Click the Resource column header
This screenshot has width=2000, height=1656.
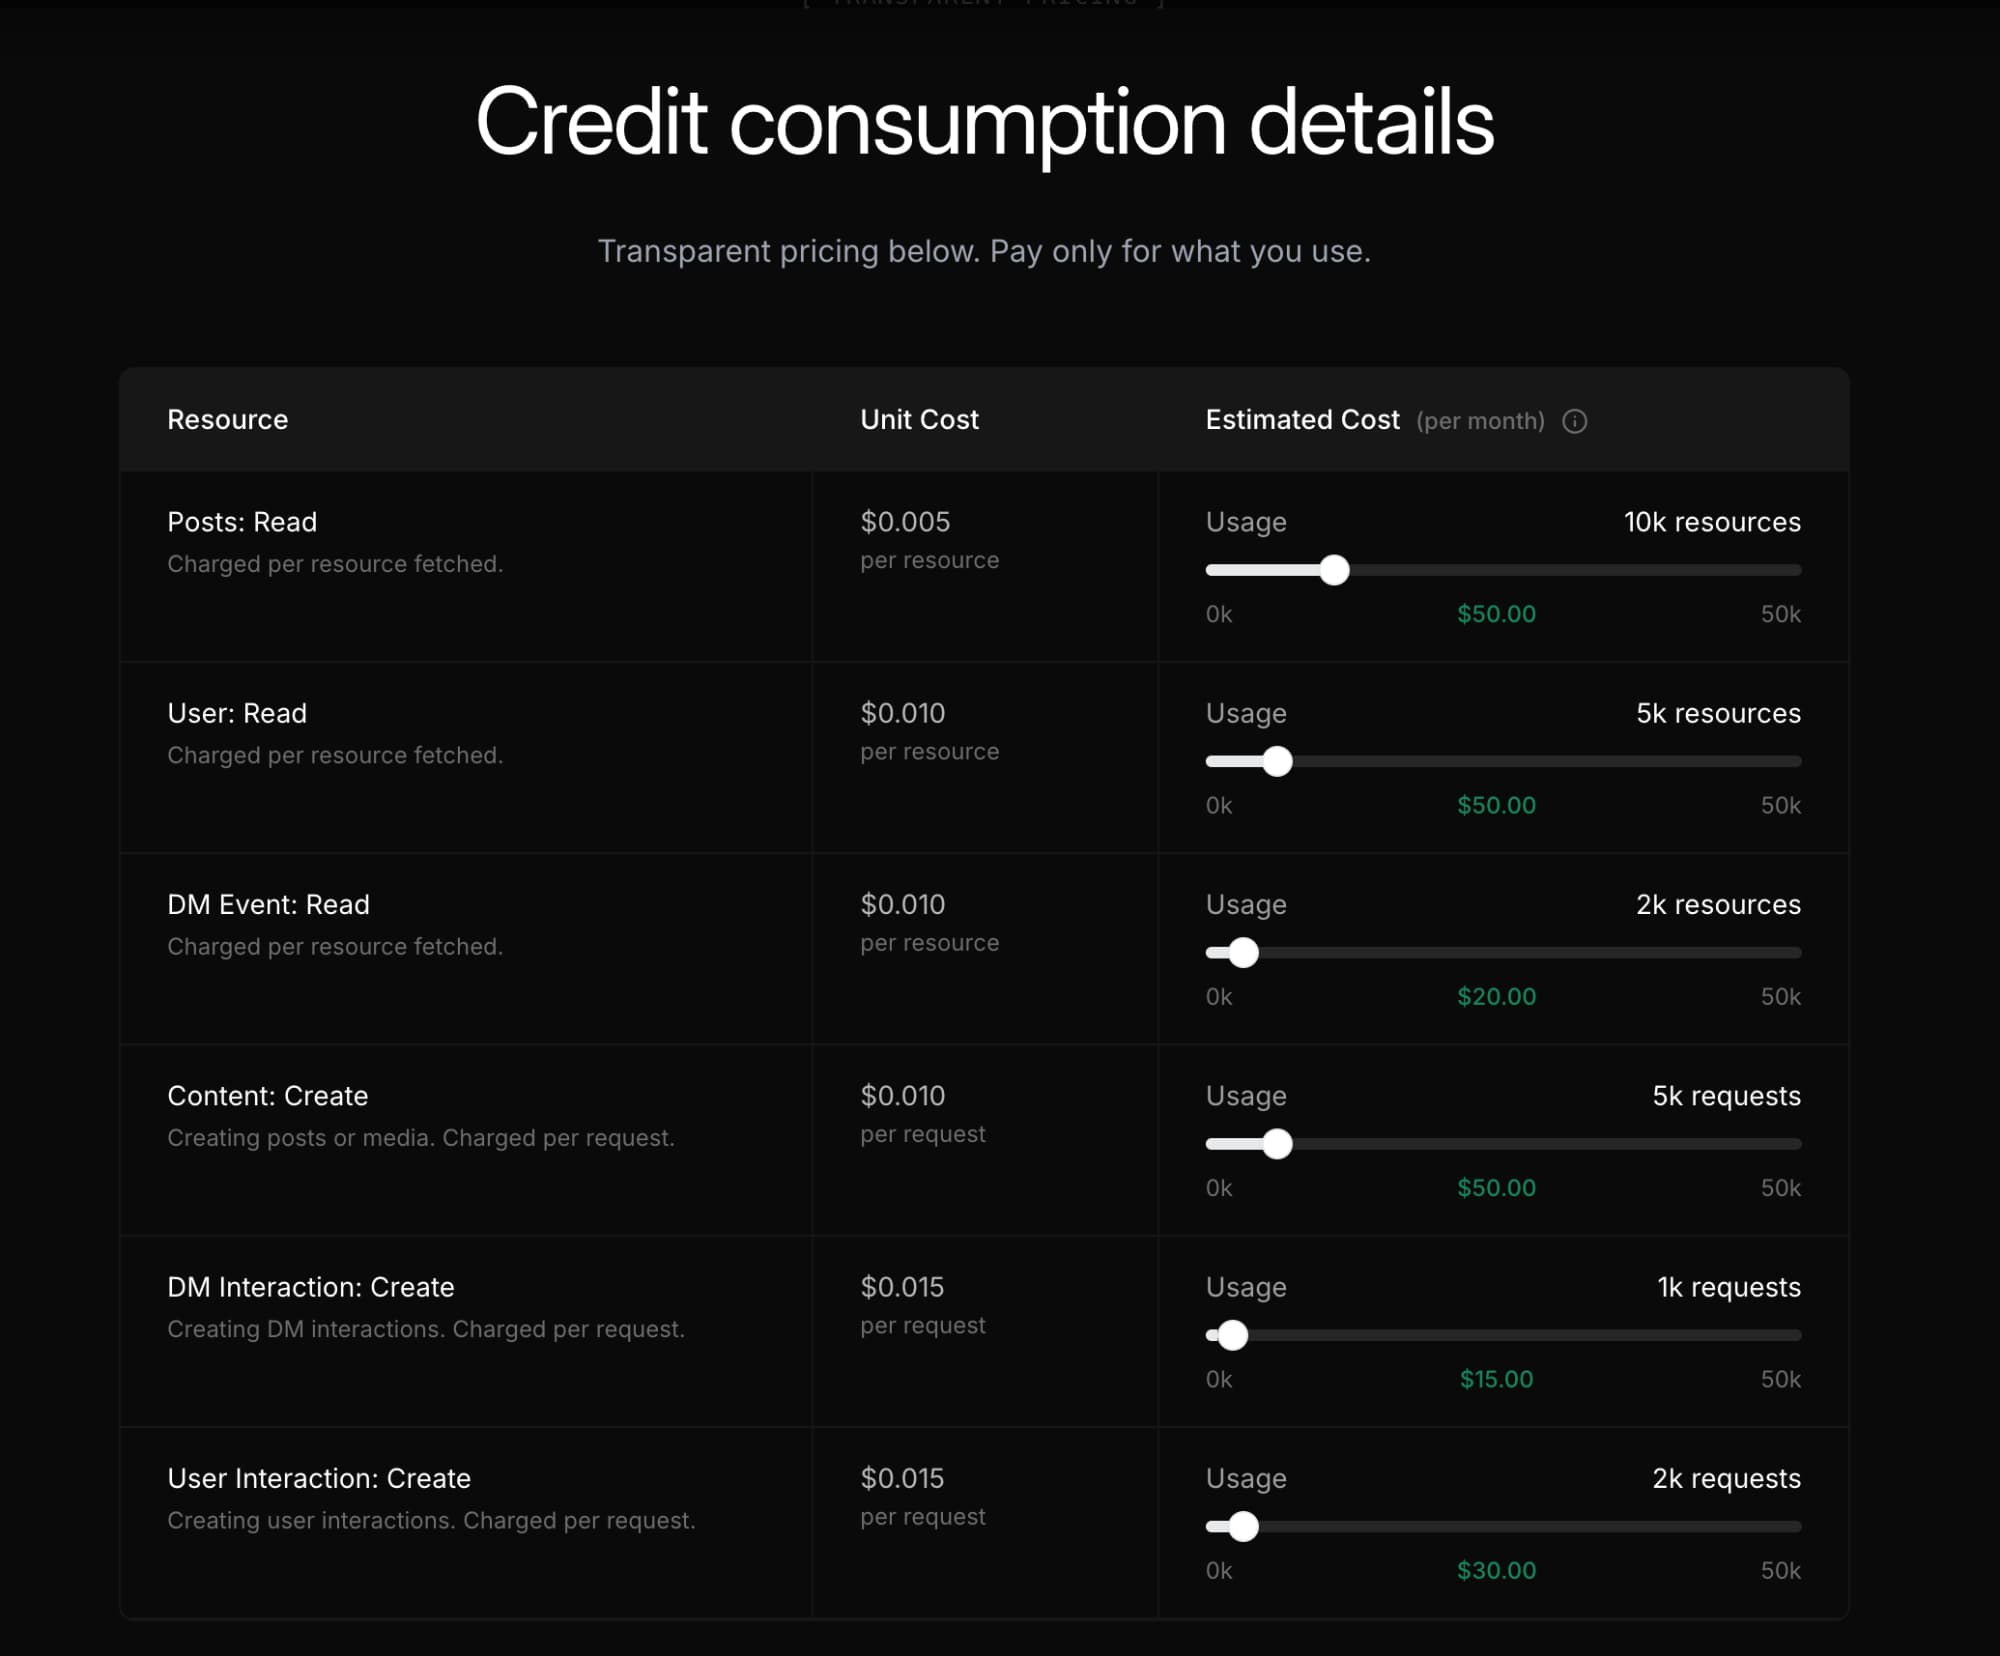(x=227, y=420)
